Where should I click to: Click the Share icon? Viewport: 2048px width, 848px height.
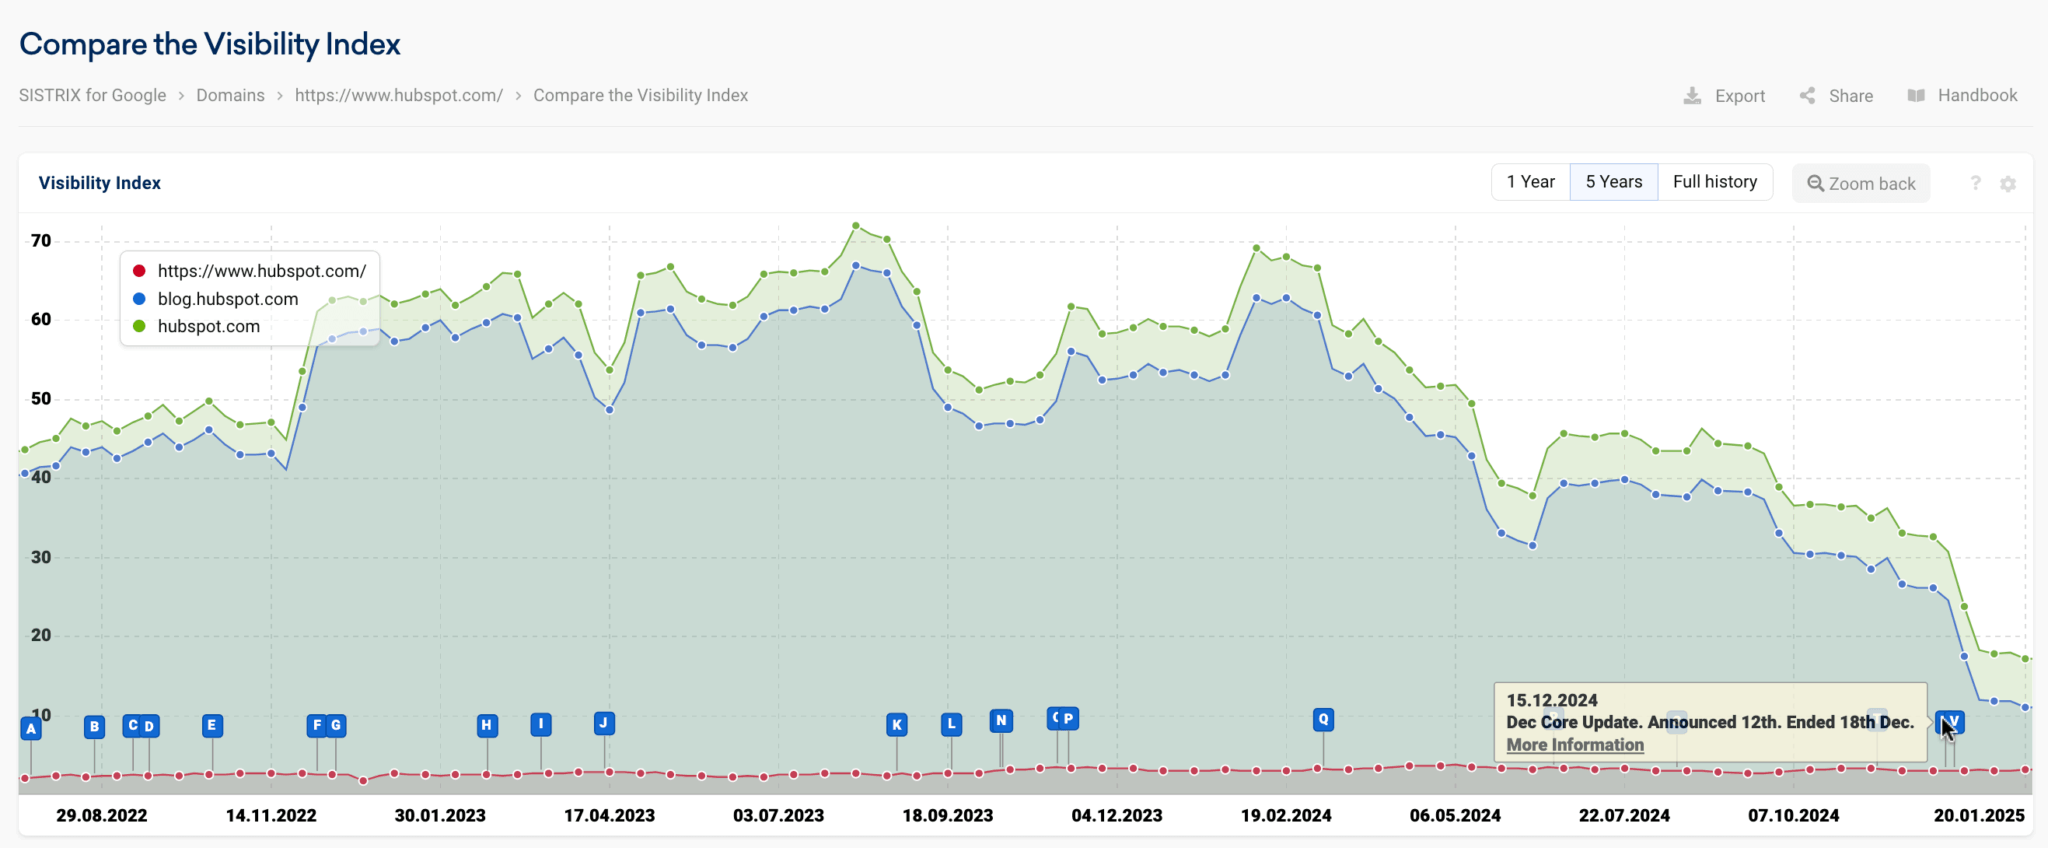click(1808, 96)
